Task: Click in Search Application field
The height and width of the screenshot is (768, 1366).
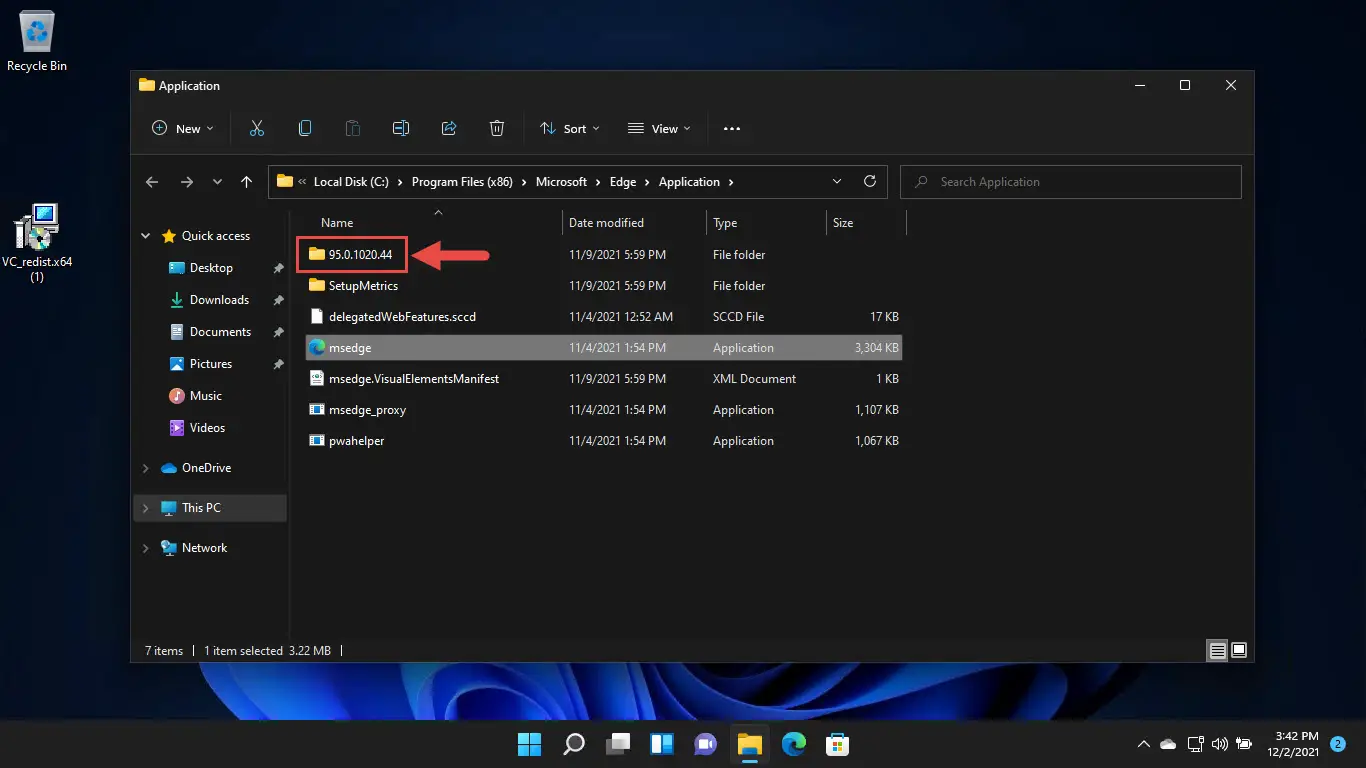Action: tap(1071, 182)
